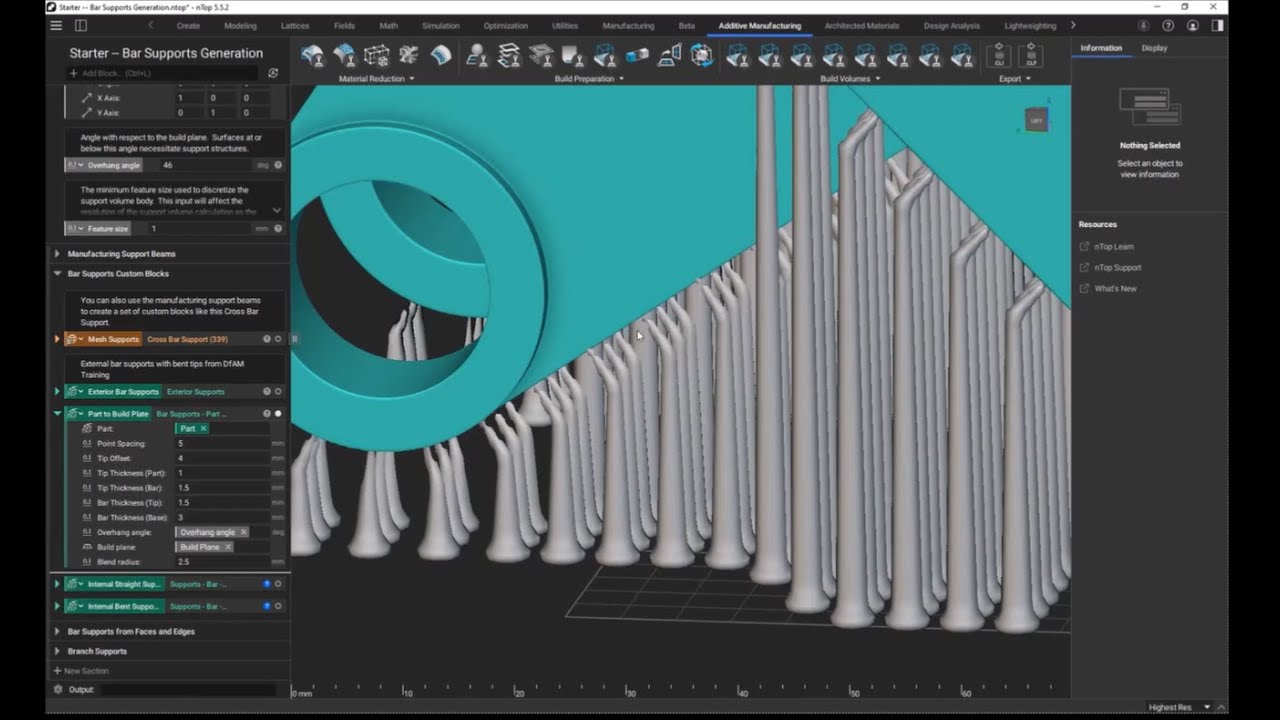
Task: Switch to the Design Analysis ribbon tab
Action: click(952, 25)
